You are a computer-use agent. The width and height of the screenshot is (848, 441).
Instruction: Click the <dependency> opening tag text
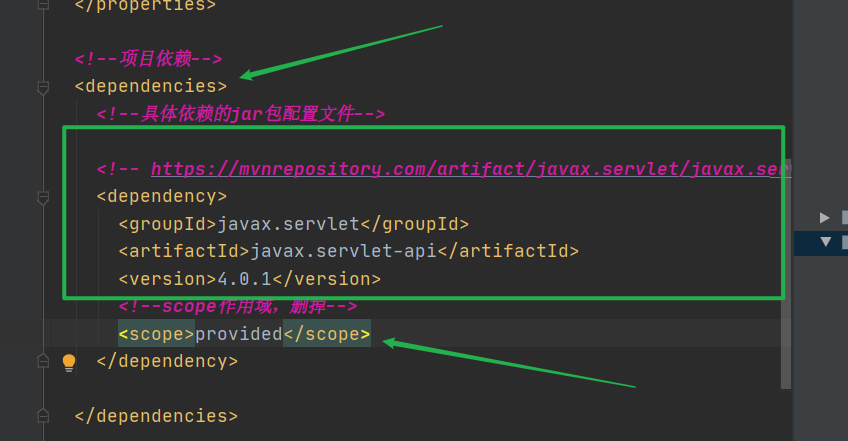pos(162,196)
